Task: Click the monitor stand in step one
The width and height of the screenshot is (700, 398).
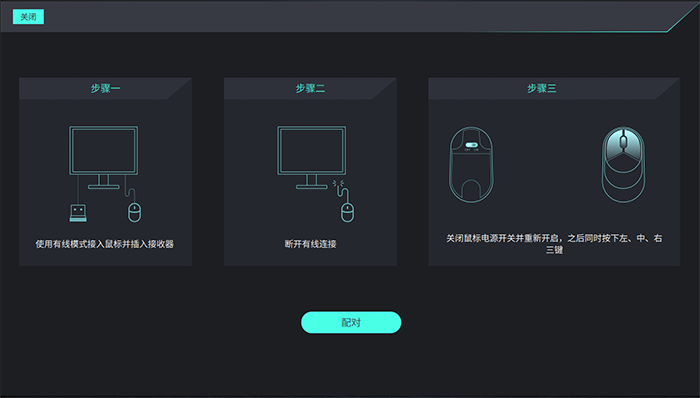Action: click(104, 182)
